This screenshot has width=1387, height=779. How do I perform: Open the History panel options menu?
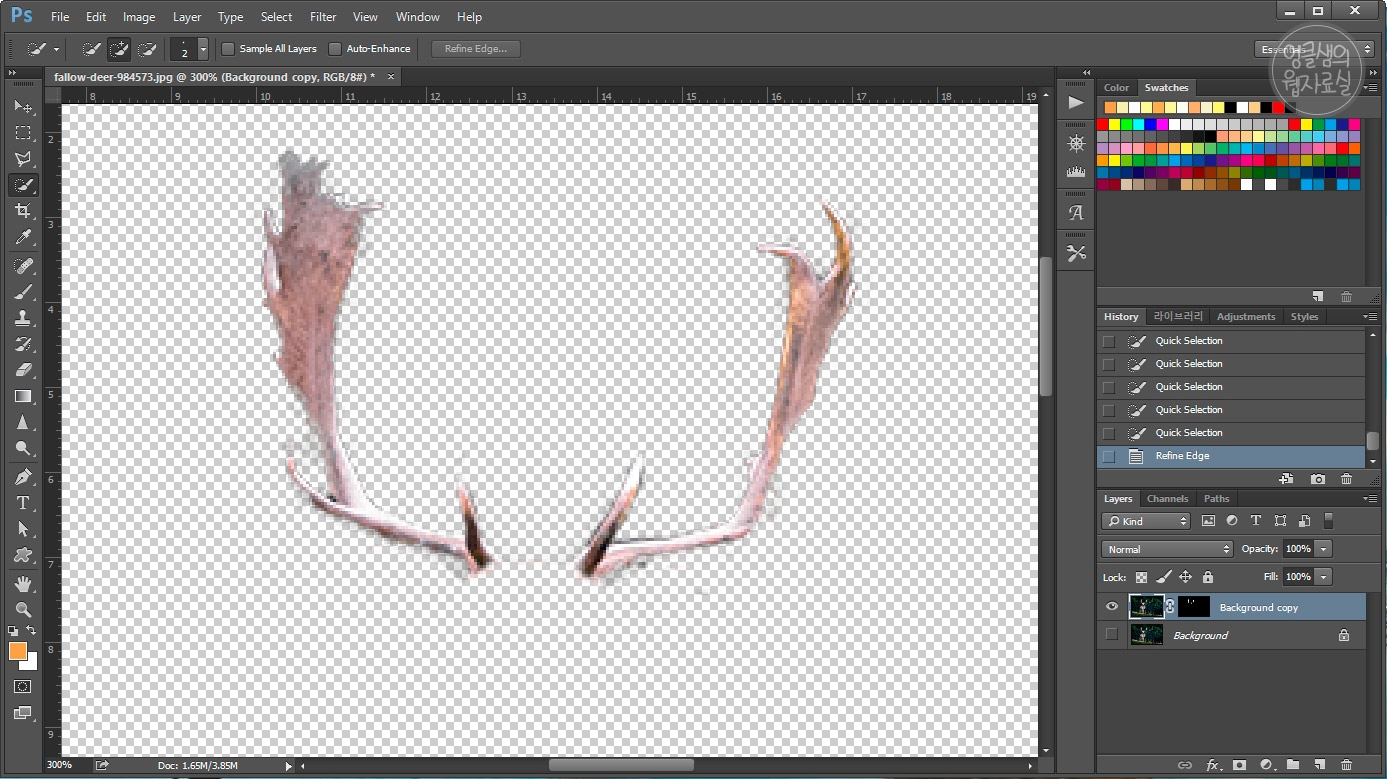1369,316
